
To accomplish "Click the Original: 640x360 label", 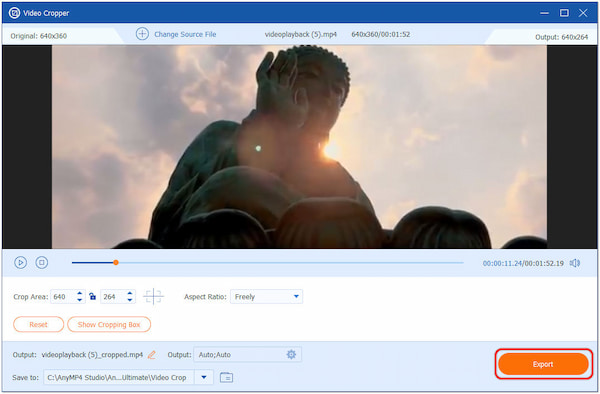I will (39, 36).
